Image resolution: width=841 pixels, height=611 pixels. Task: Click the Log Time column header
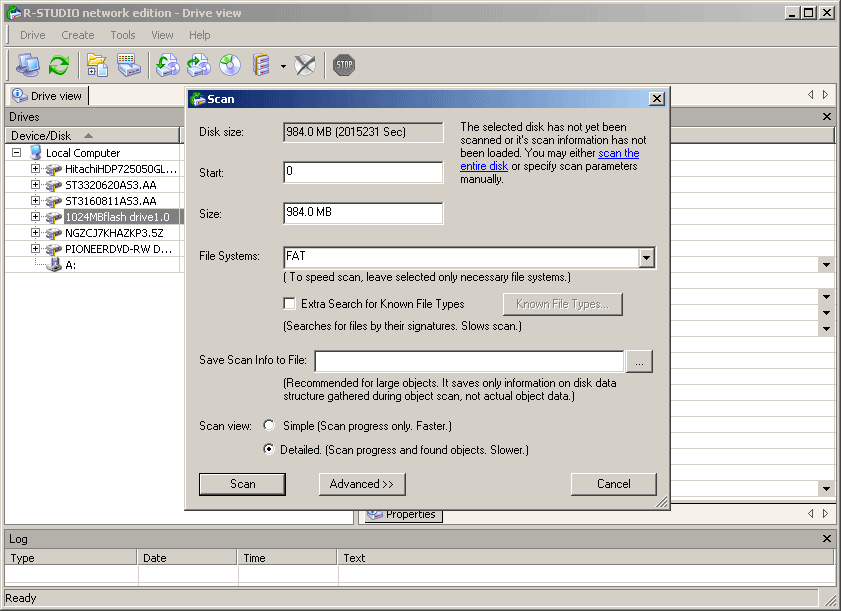tap(287, 558)
